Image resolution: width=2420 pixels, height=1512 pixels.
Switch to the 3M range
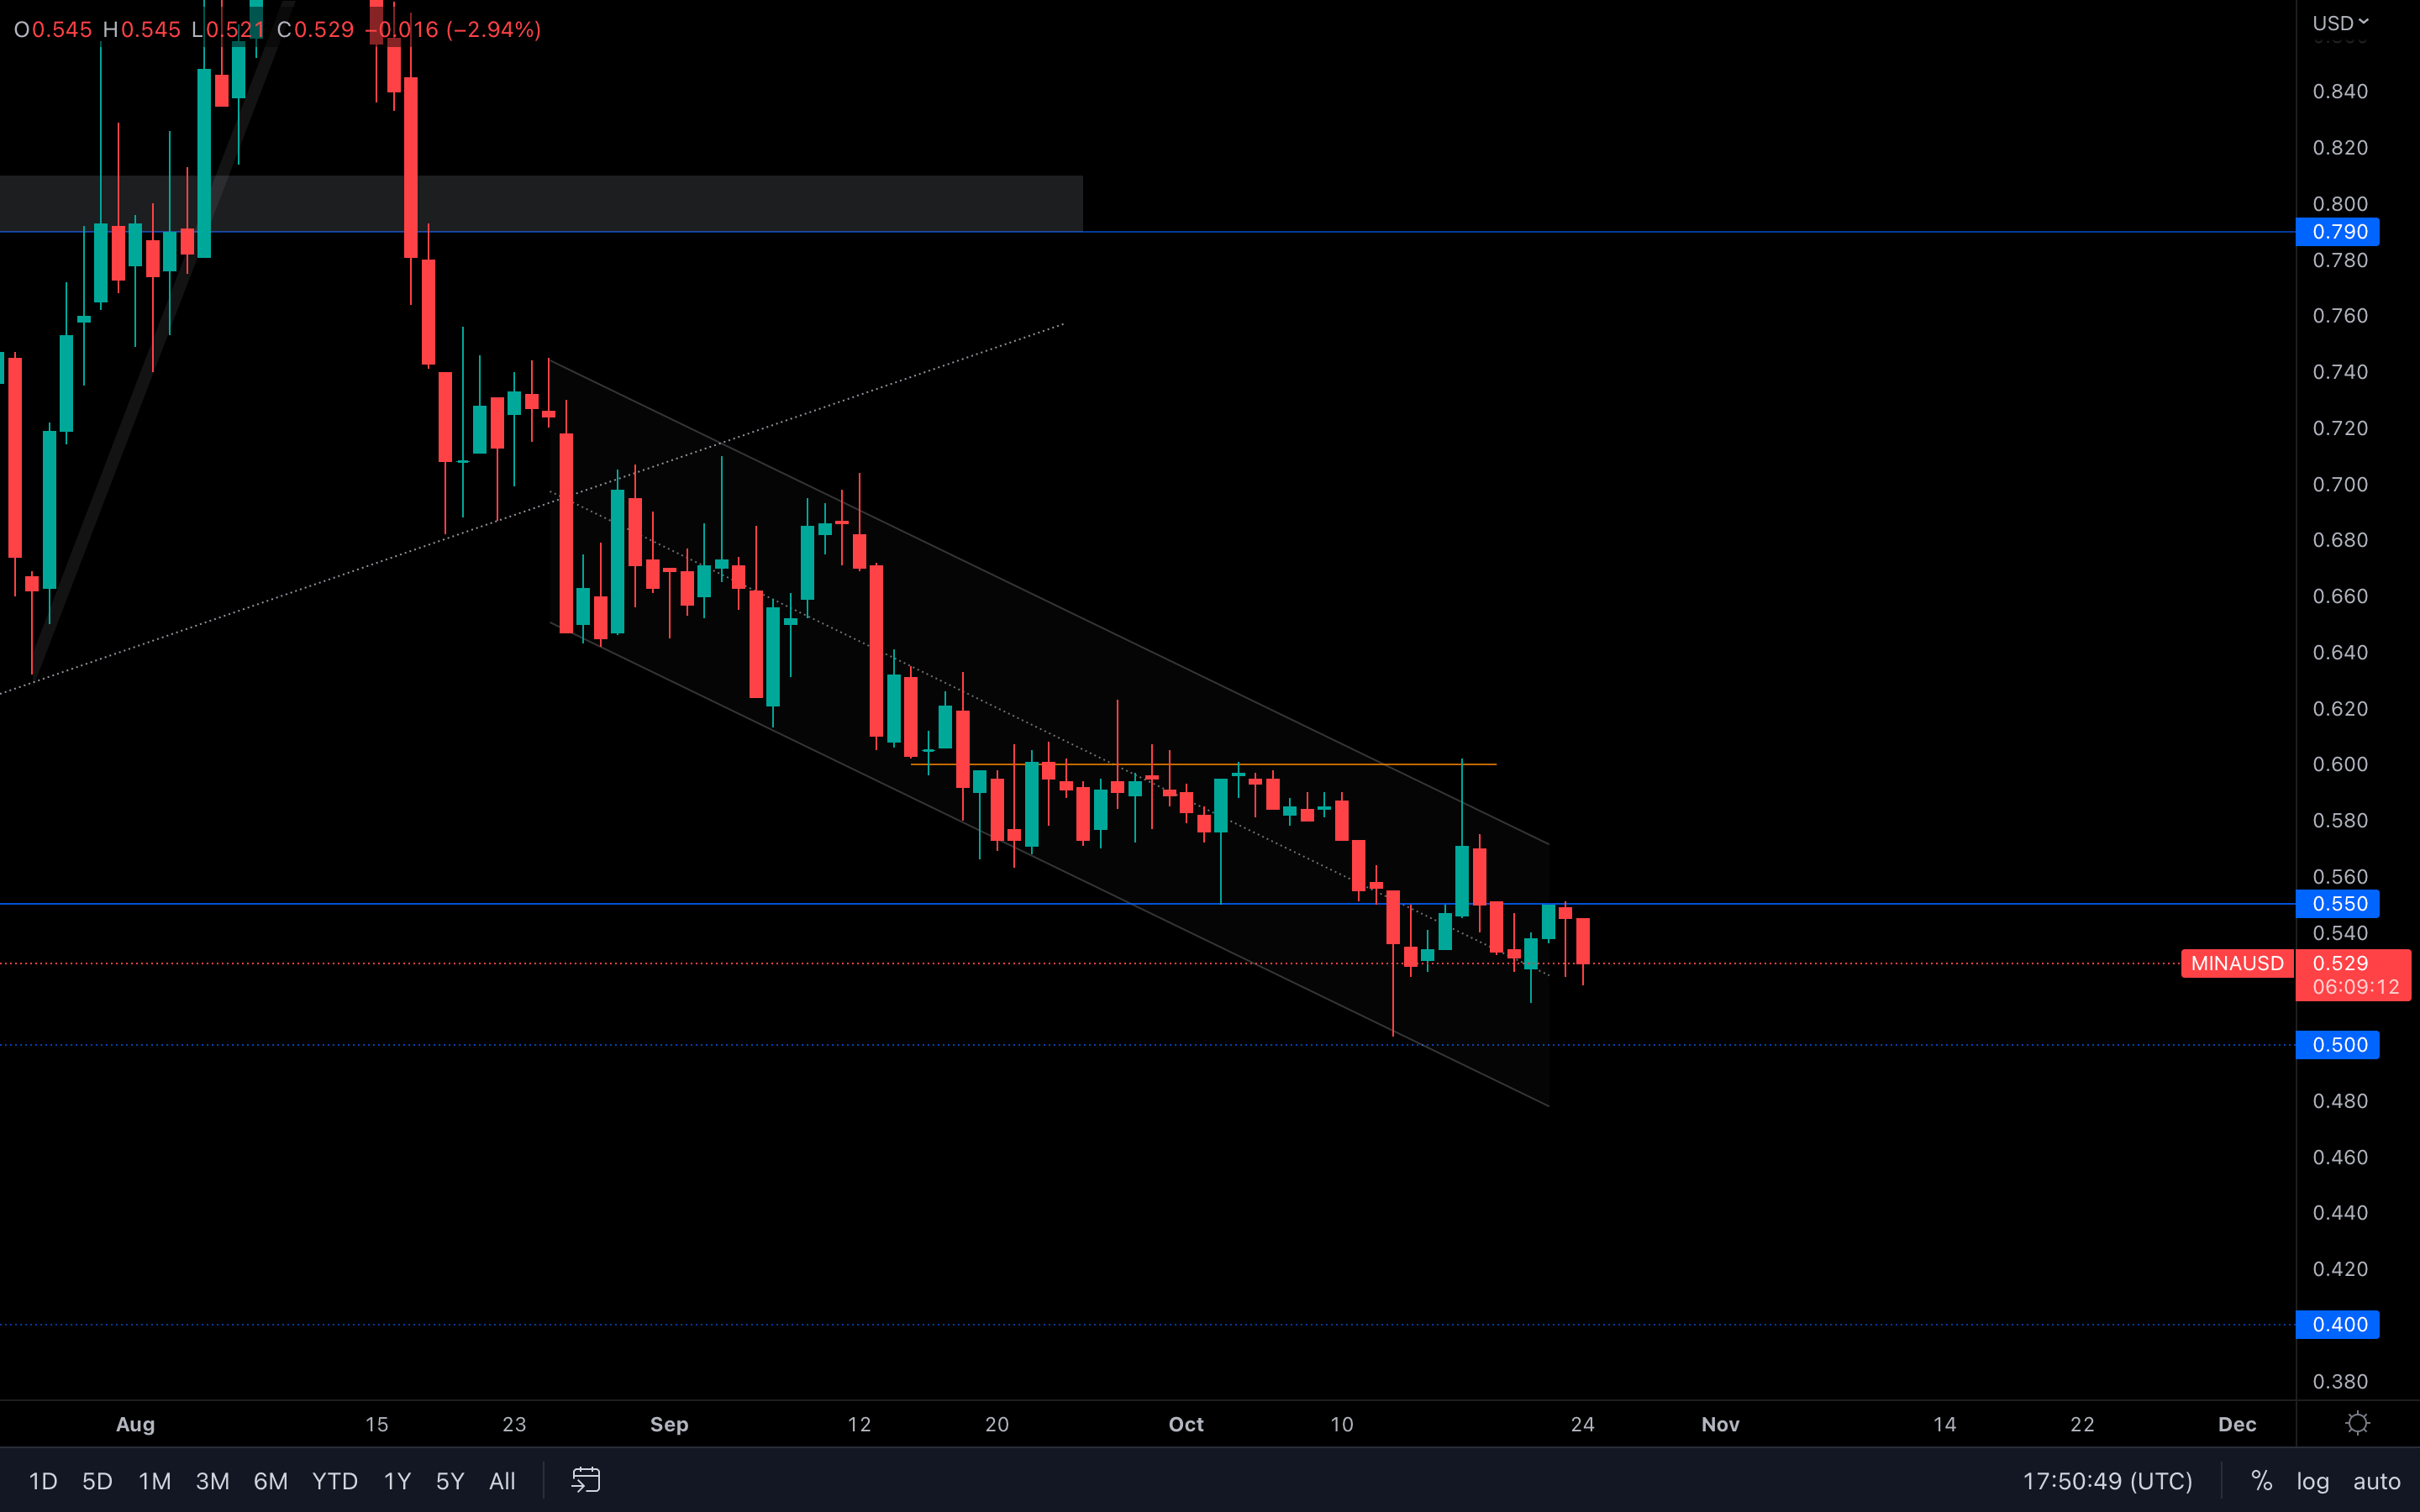(x=212, y=1481)
